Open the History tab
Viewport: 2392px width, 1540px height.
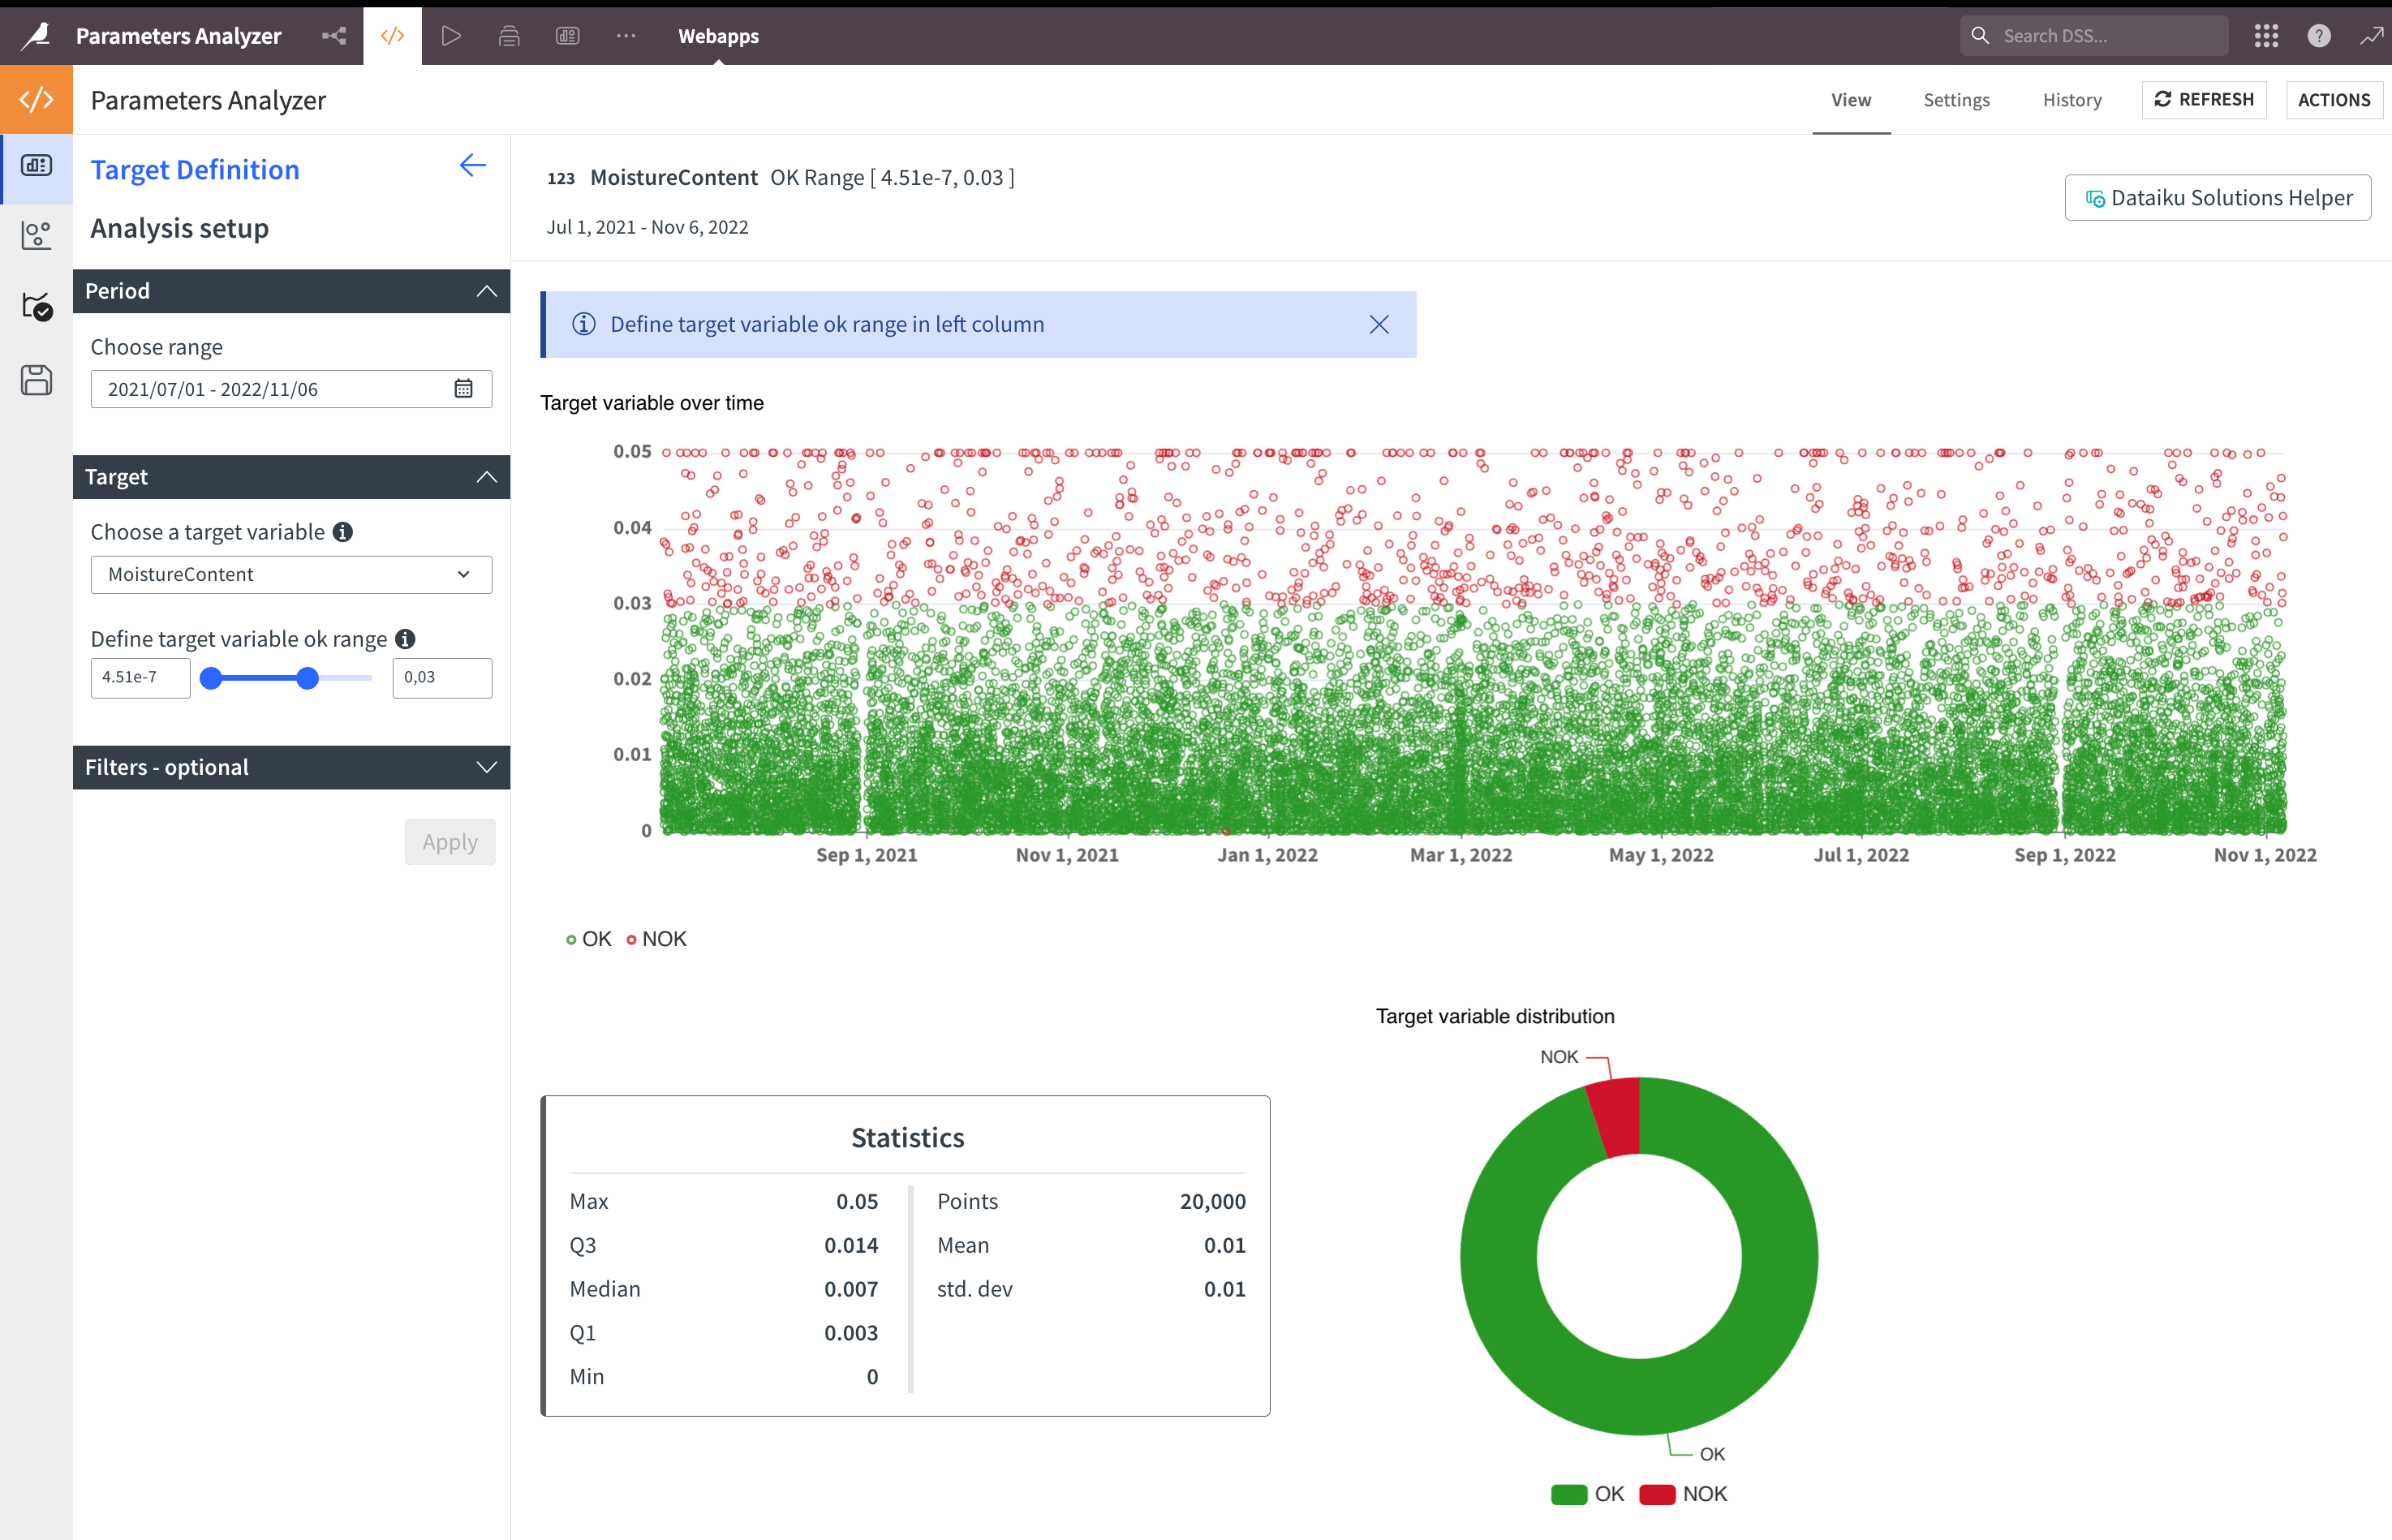pyautogui.click(x=2072, y=100)
